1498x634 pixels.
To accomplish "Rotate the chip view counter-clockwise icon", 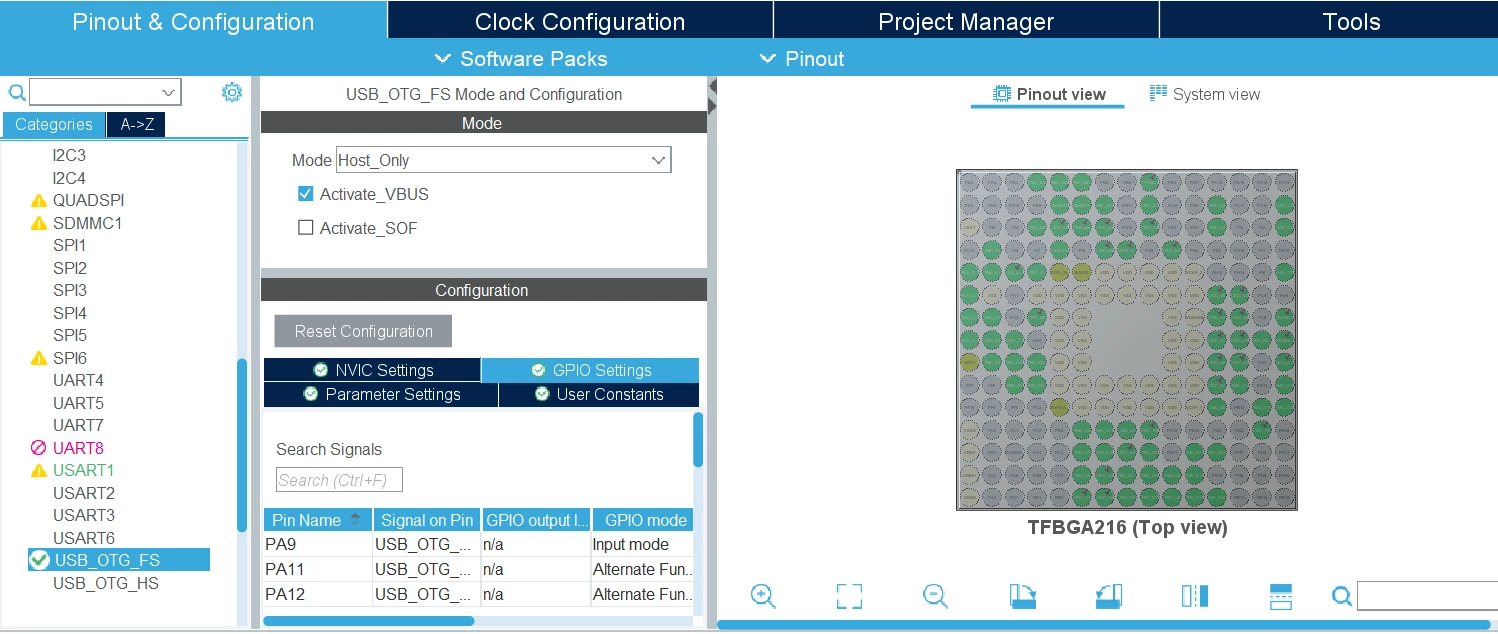I will (1109, 596).
